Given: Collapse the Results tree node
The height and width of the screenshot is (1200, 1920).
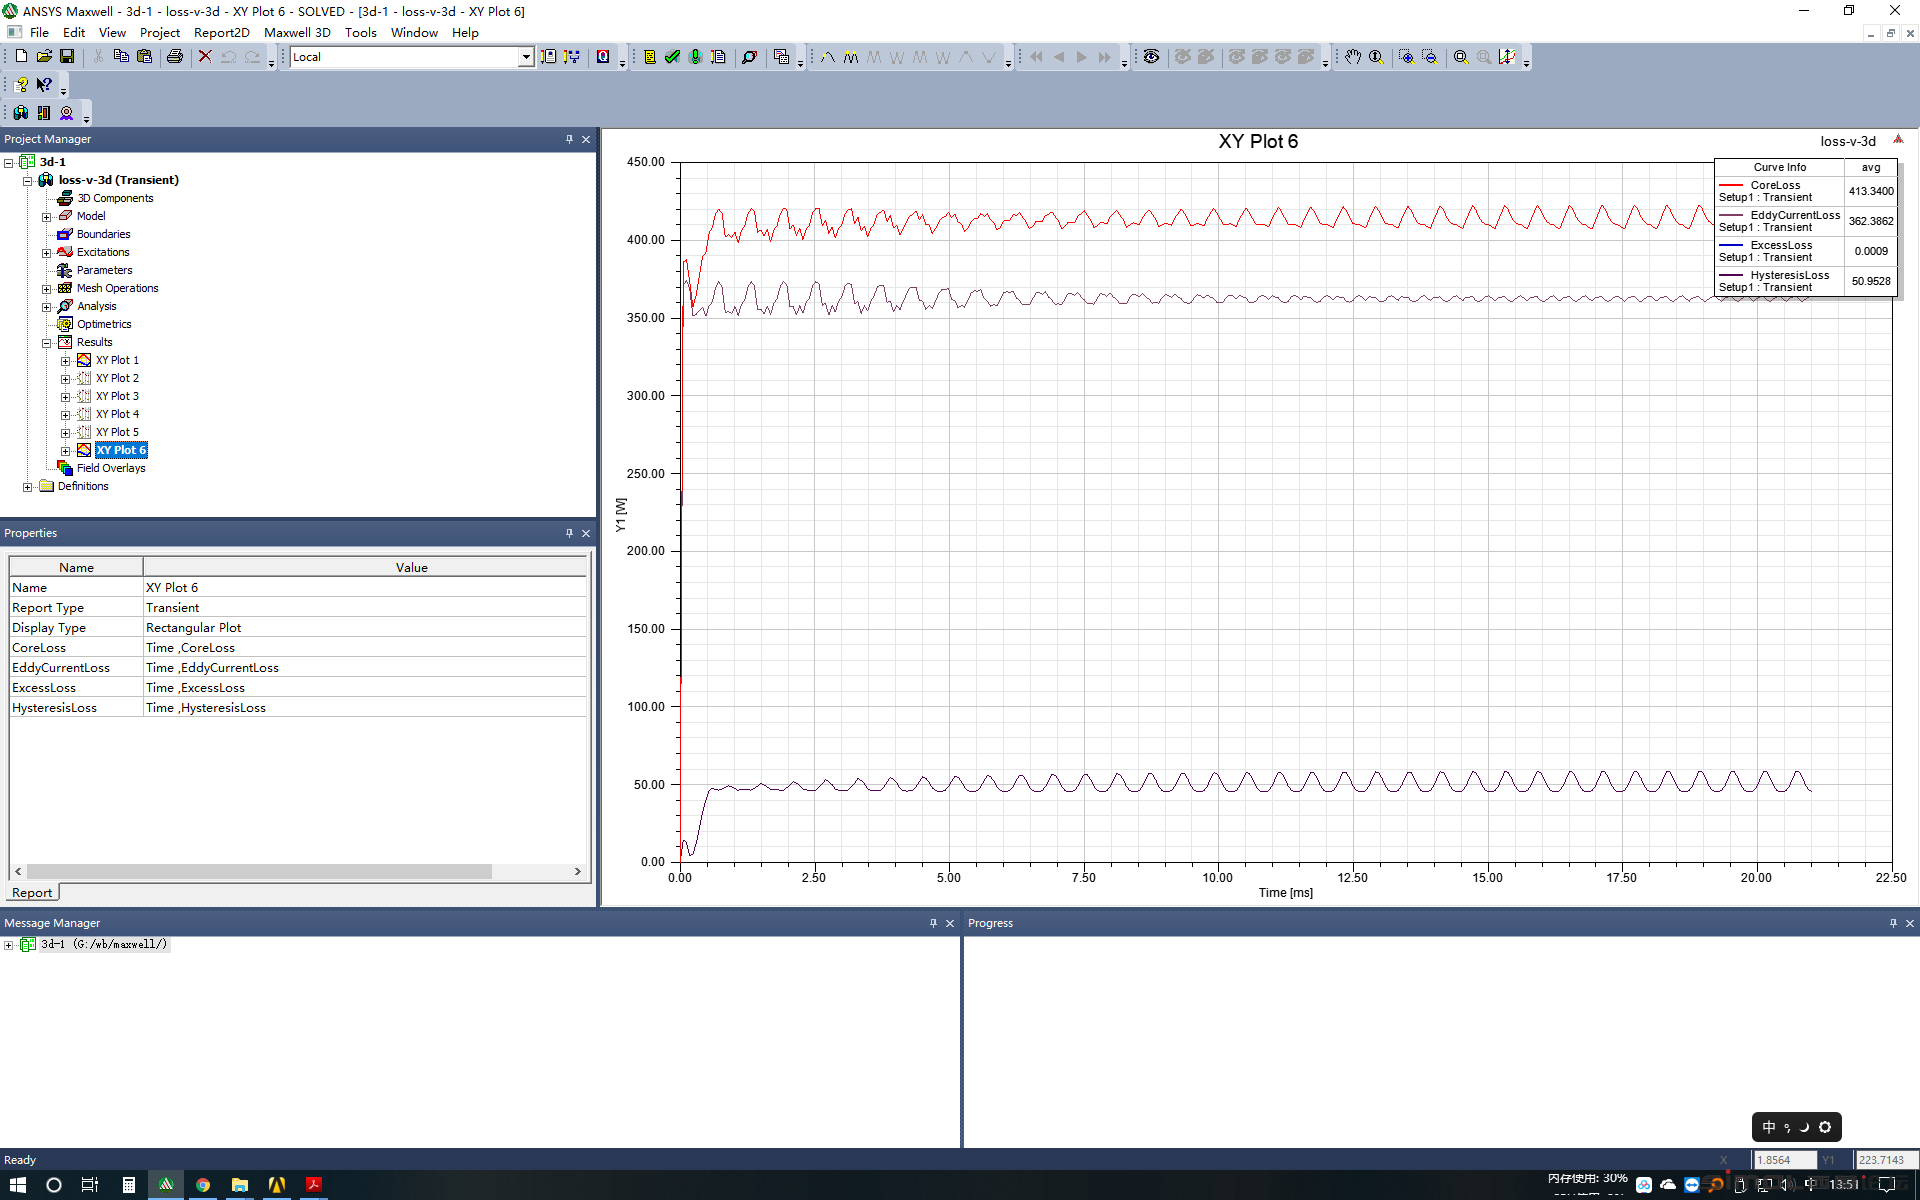Looking at the screenshot, I should (46, 342).
